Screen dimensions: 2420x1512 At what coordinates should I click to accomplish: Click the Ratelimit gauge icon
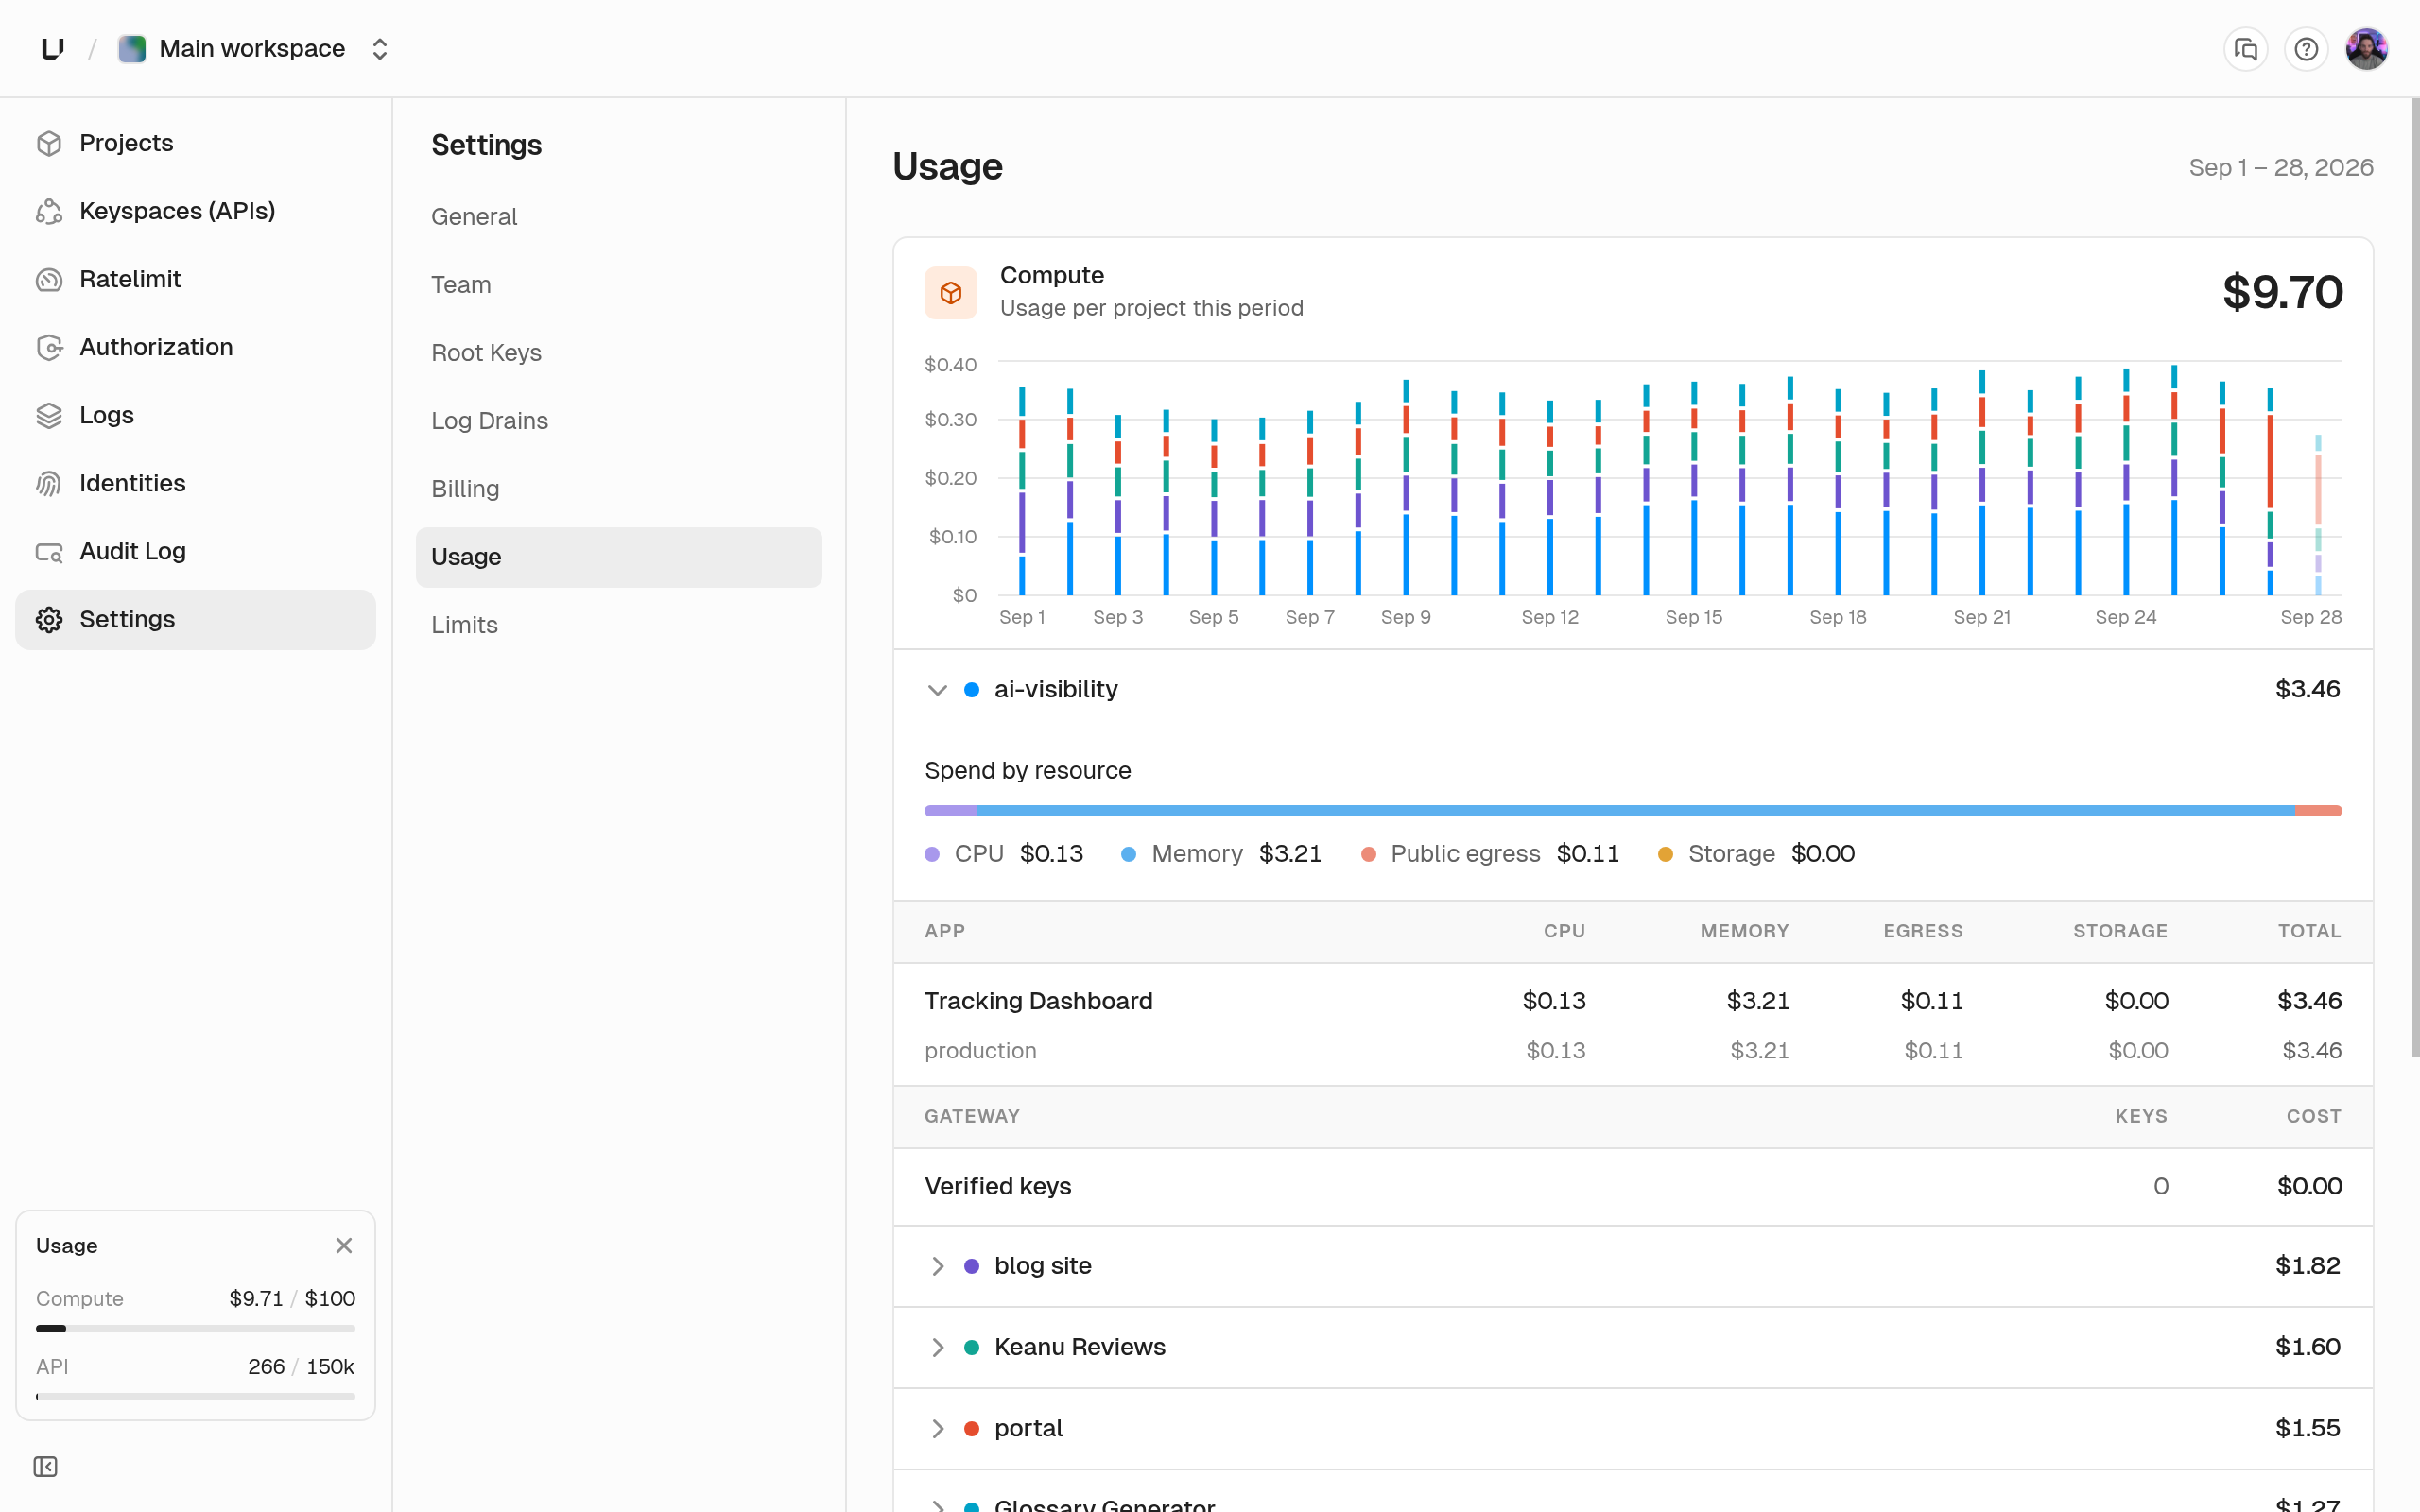[49, 280]
